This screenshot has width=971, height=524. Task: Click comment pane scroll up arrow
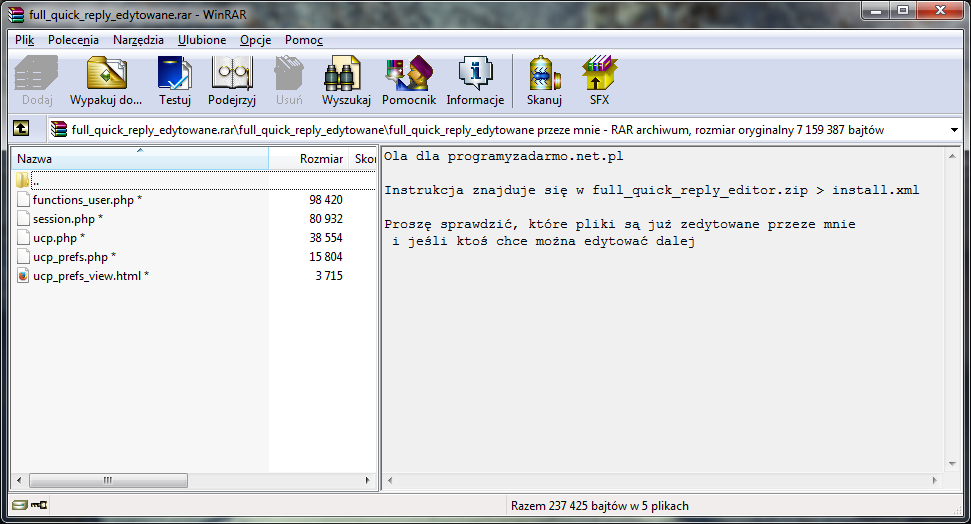[952, 156]
